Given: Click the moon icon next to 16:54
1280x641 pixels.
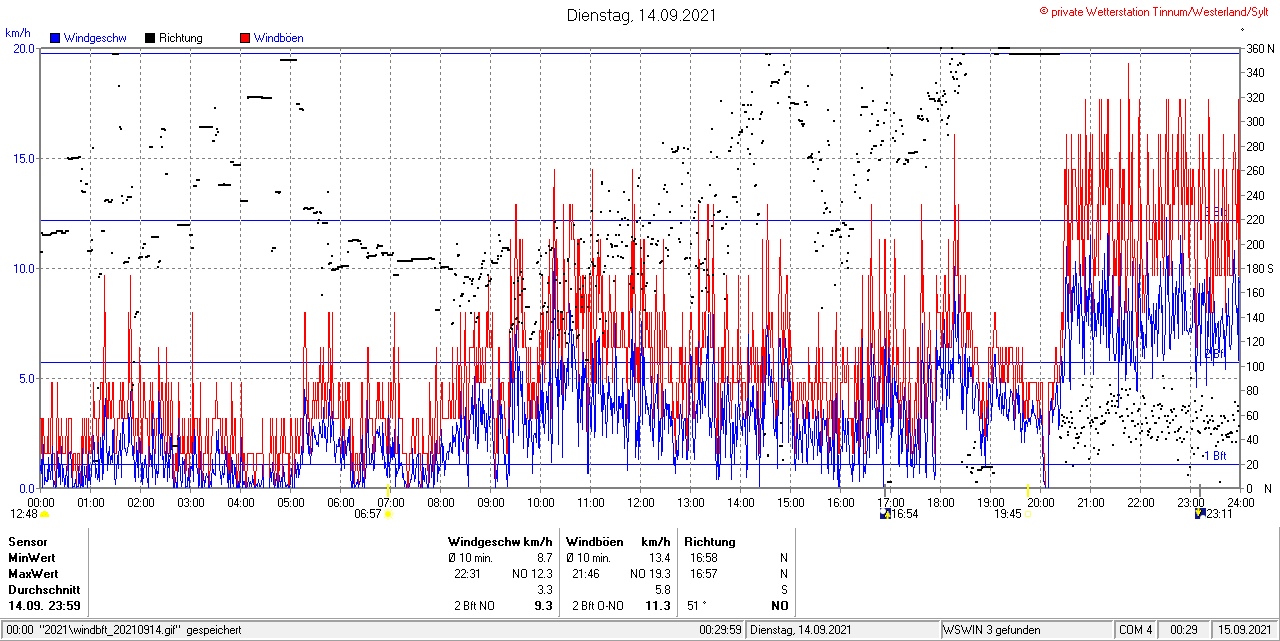Looking at the screenshot, I should pos(885,514).
